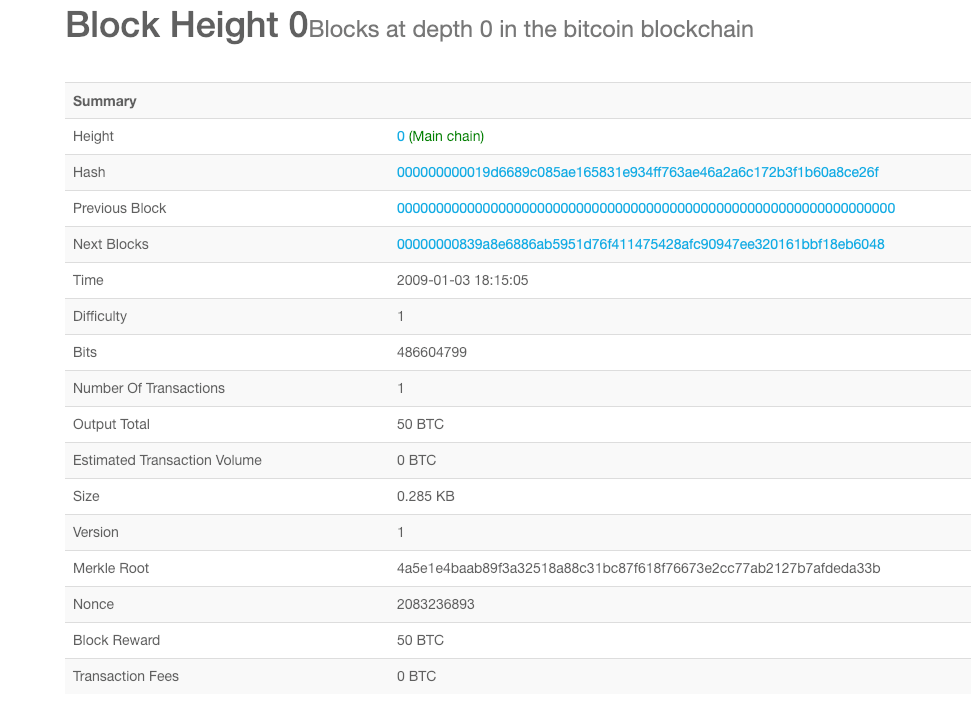Click the Version row label

tap(96, 533)
